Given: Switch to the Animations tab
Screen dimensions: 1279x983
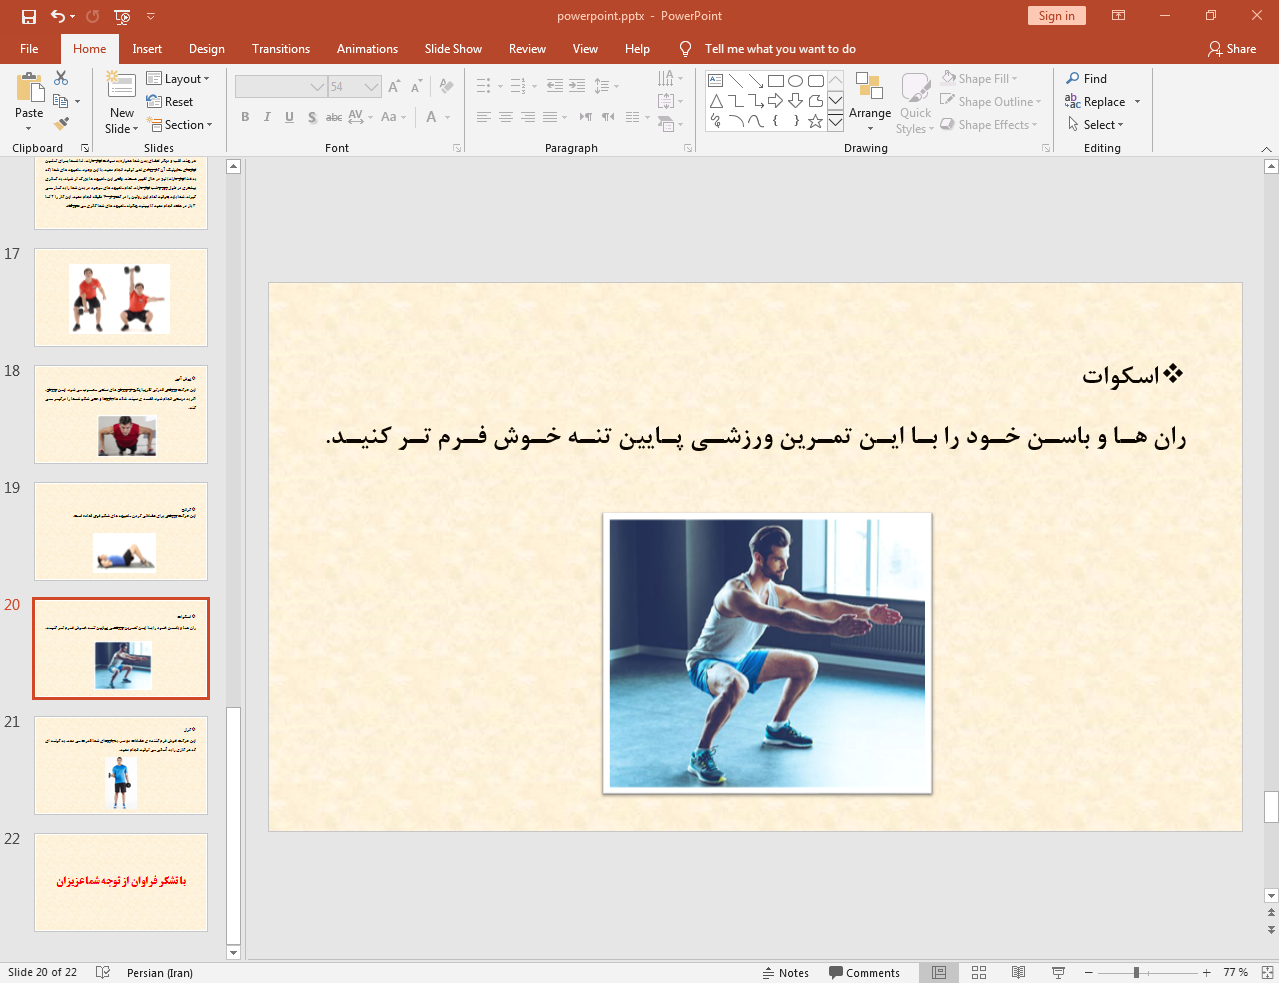Looking at the screenshot, I should pyautogui.click(x=367, y=48).
